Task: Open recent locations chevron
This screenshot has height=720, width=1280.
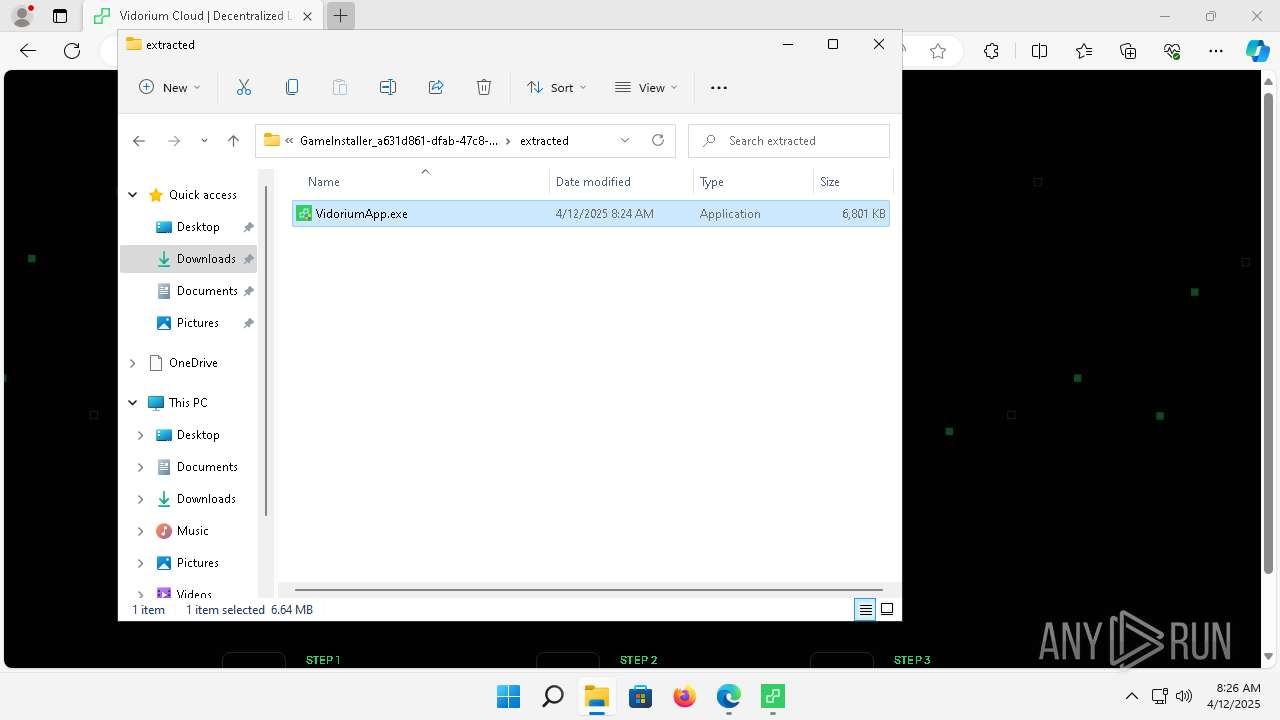Action: tap(204, 141)
